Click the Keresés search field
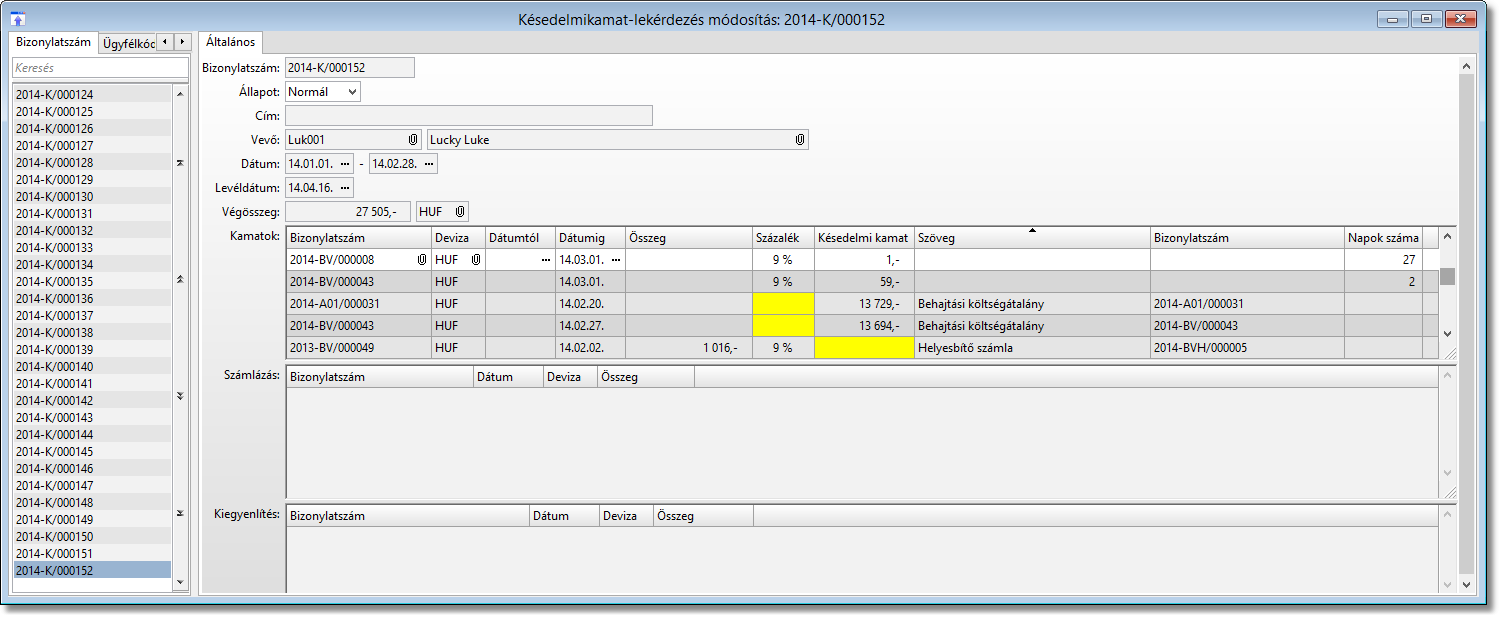 [99, 68]
